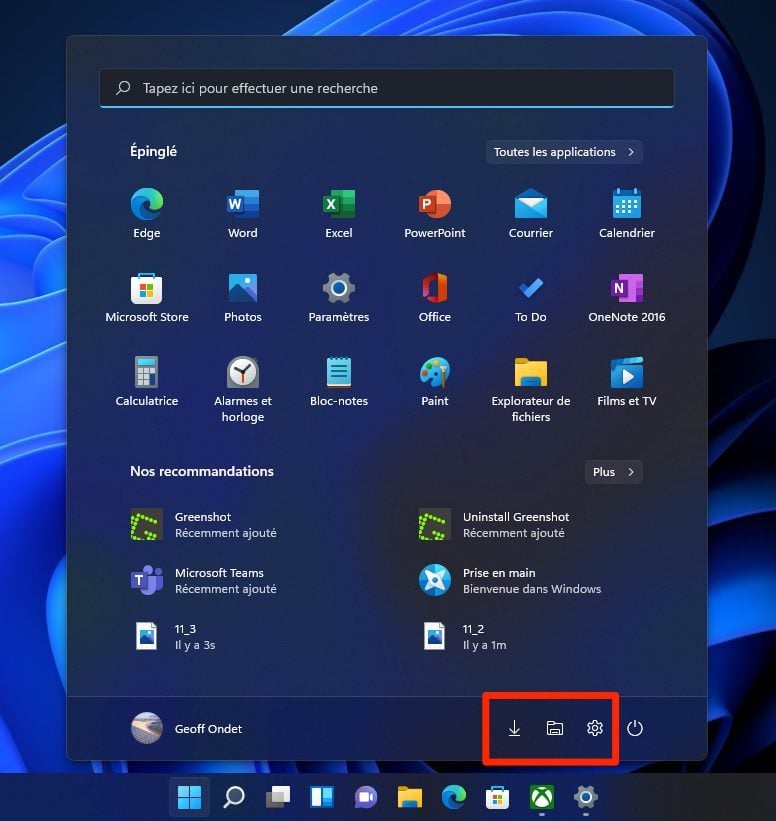
Task: Click the Windows Start button on taskbar
Action: (190, 797)
